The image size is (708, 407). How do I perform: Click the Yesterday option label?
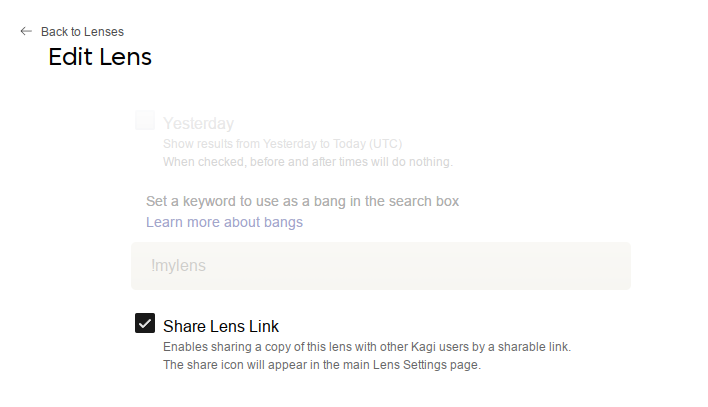[x=198, y=124]
